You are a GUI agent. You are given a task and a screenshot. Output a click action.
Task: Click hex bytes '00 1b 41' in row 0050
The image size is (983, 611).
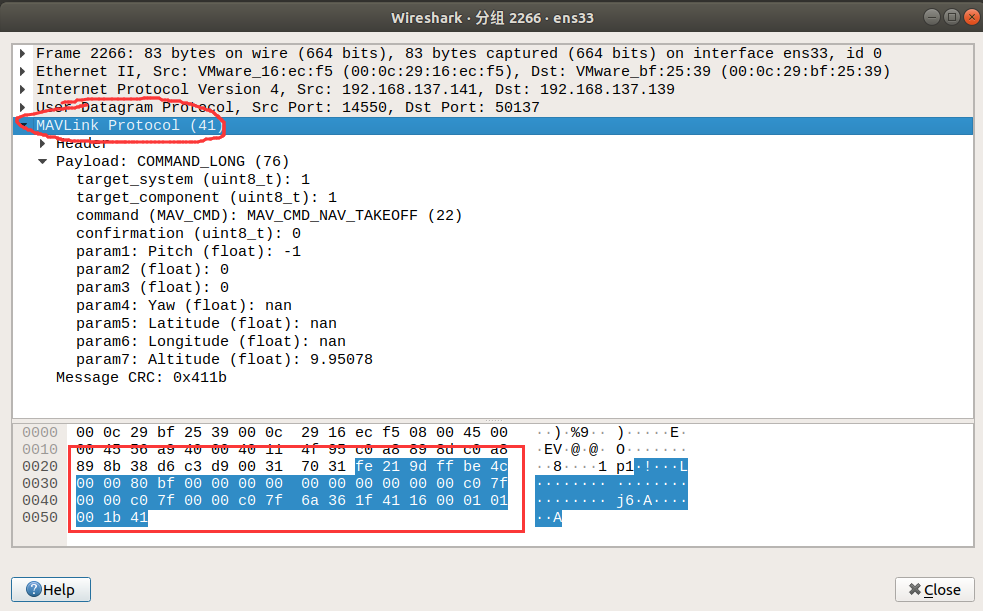pos(112,518)
